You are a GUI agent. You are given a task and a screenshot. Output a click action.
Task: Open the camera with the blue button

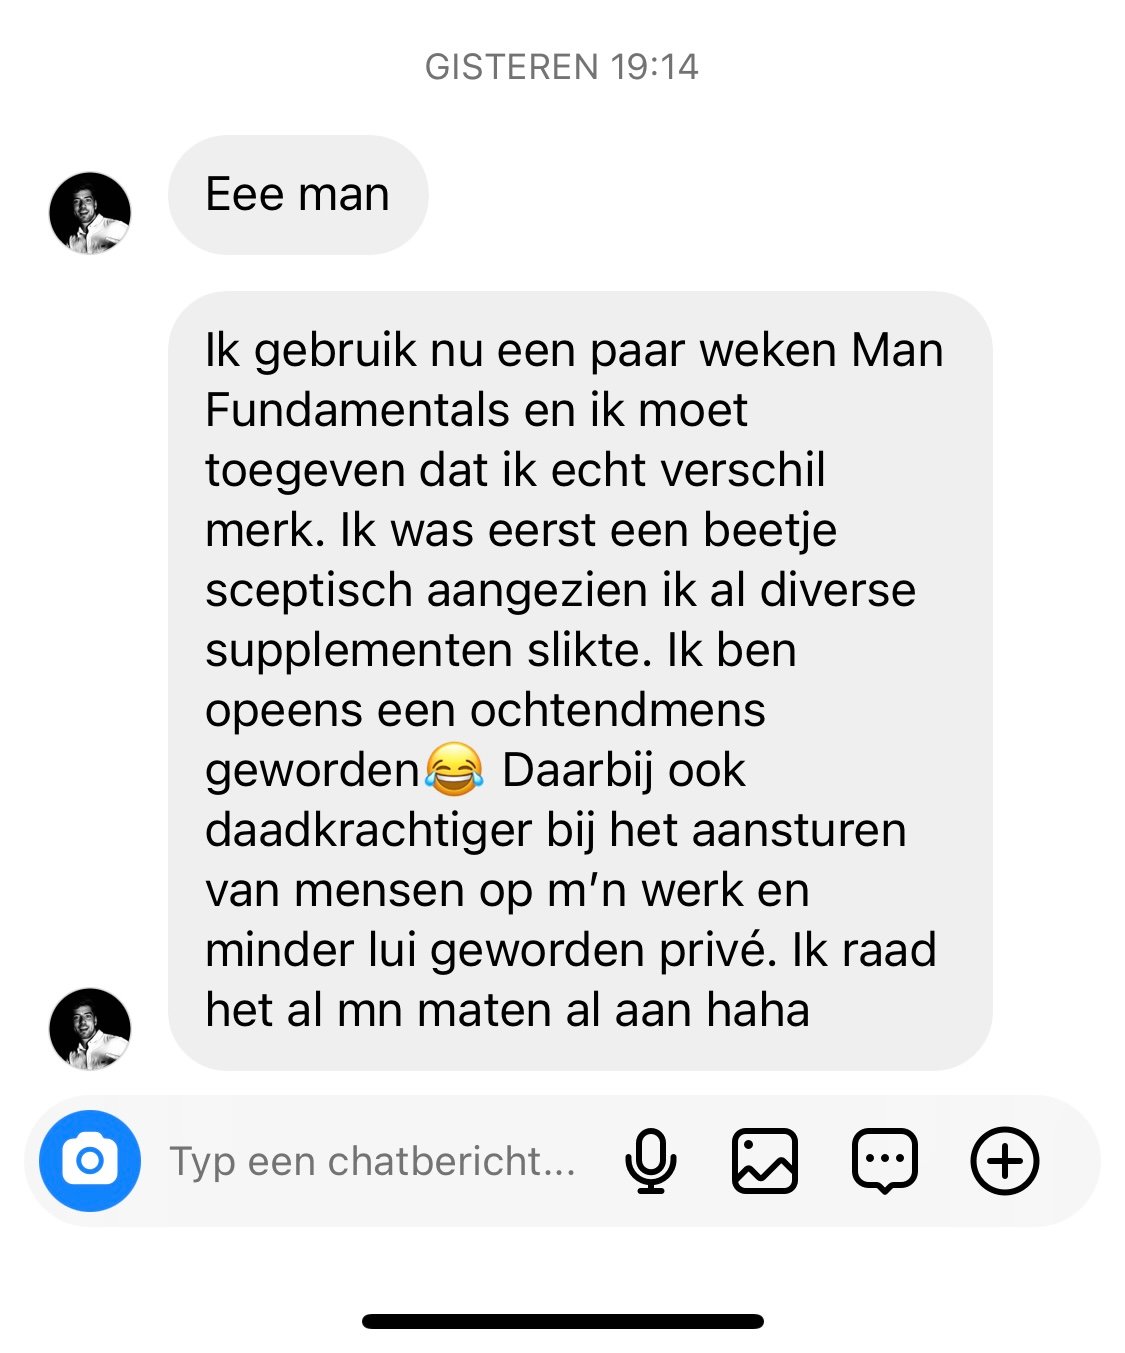point(89,1161)
